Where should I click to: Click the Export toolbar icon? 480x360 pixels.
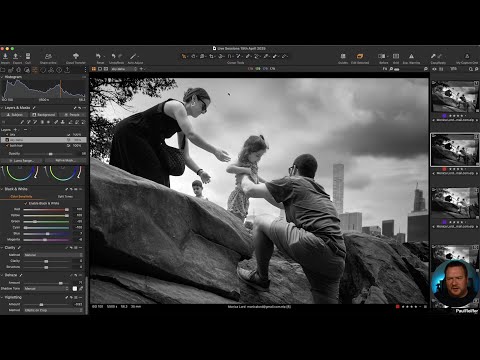coord(15,56)
